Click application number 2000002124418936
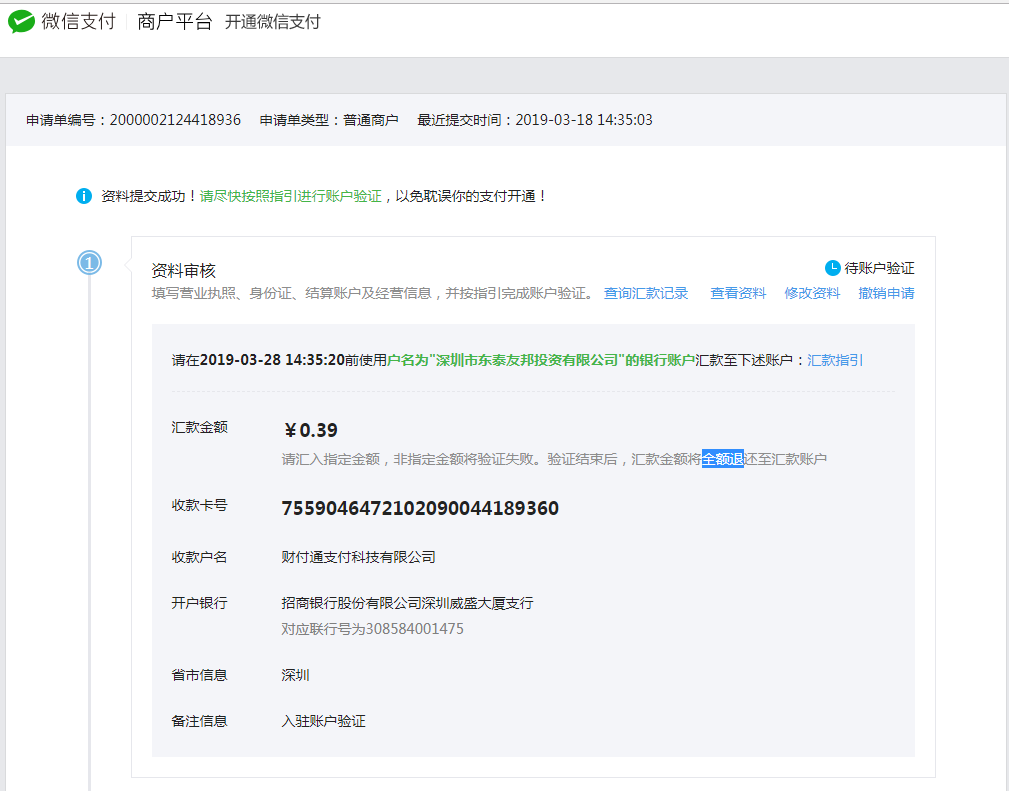Screen dimensions: 1009x791 (x=175, y=120)
